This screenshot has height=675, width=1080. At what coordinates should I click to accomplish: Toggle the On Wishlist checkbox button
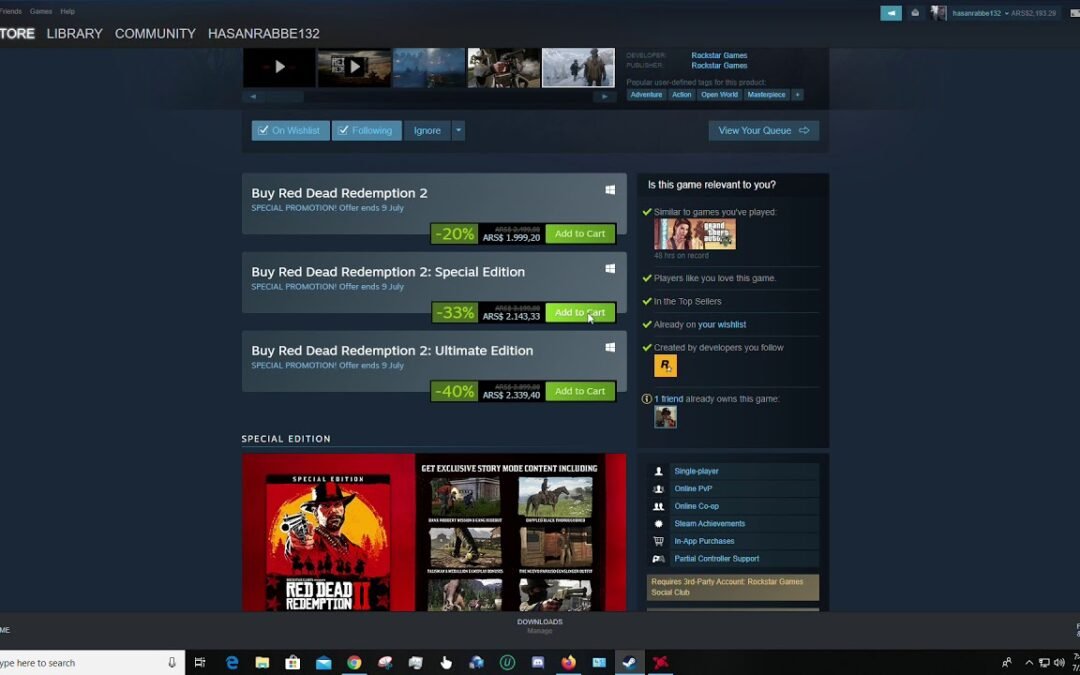290,130
